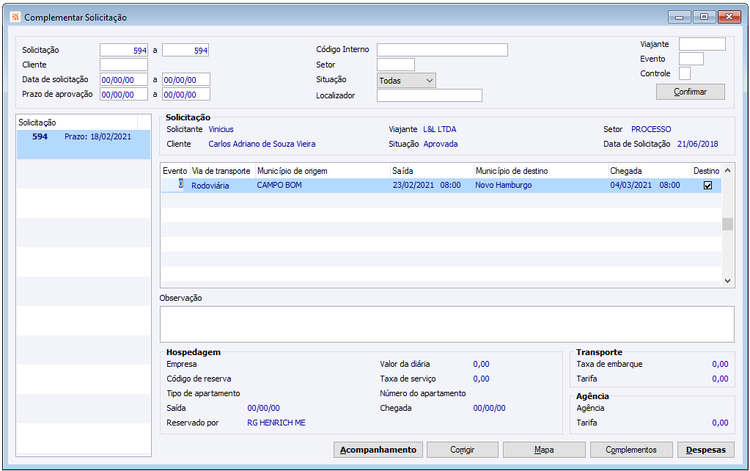Open the Situação dropdown showing Todas
This screenshot has height=471, width=750.
coord(407,80)
